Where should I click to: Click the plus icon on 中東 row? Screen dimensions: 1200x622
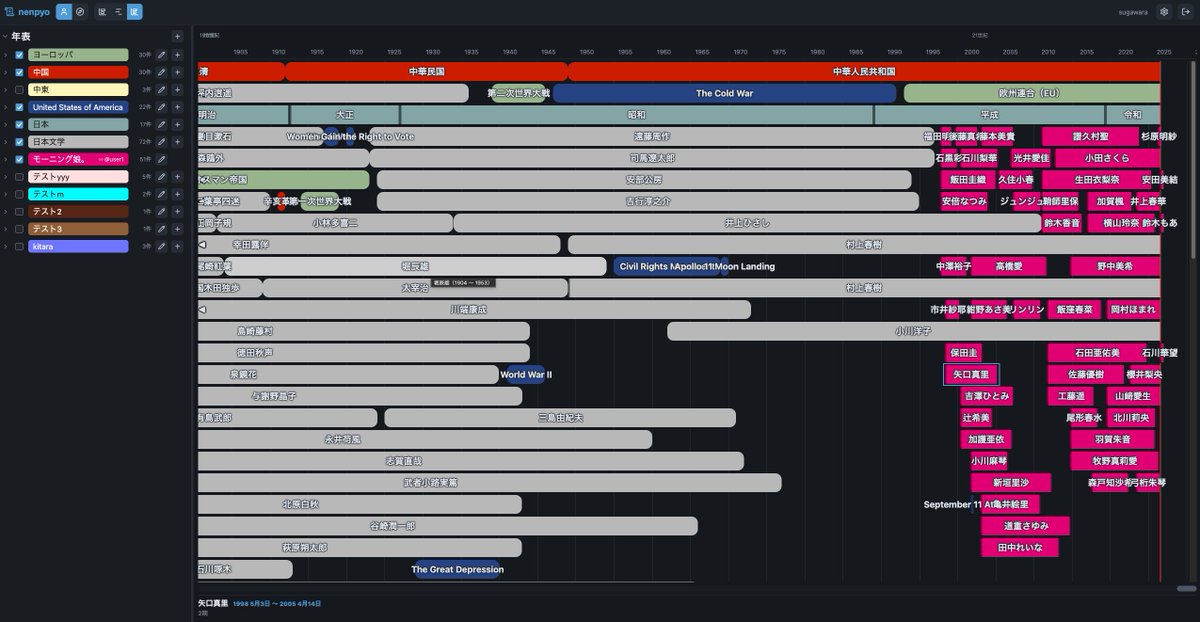click(177, 89)
